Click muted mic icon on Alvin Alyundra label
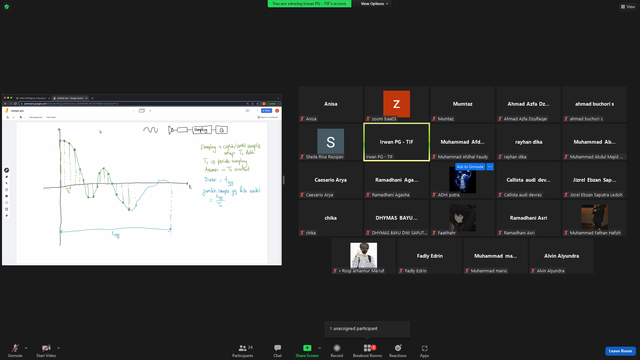The height and width of the screenshot is (360, 640). pyautogui.click(x=533, y=271)
